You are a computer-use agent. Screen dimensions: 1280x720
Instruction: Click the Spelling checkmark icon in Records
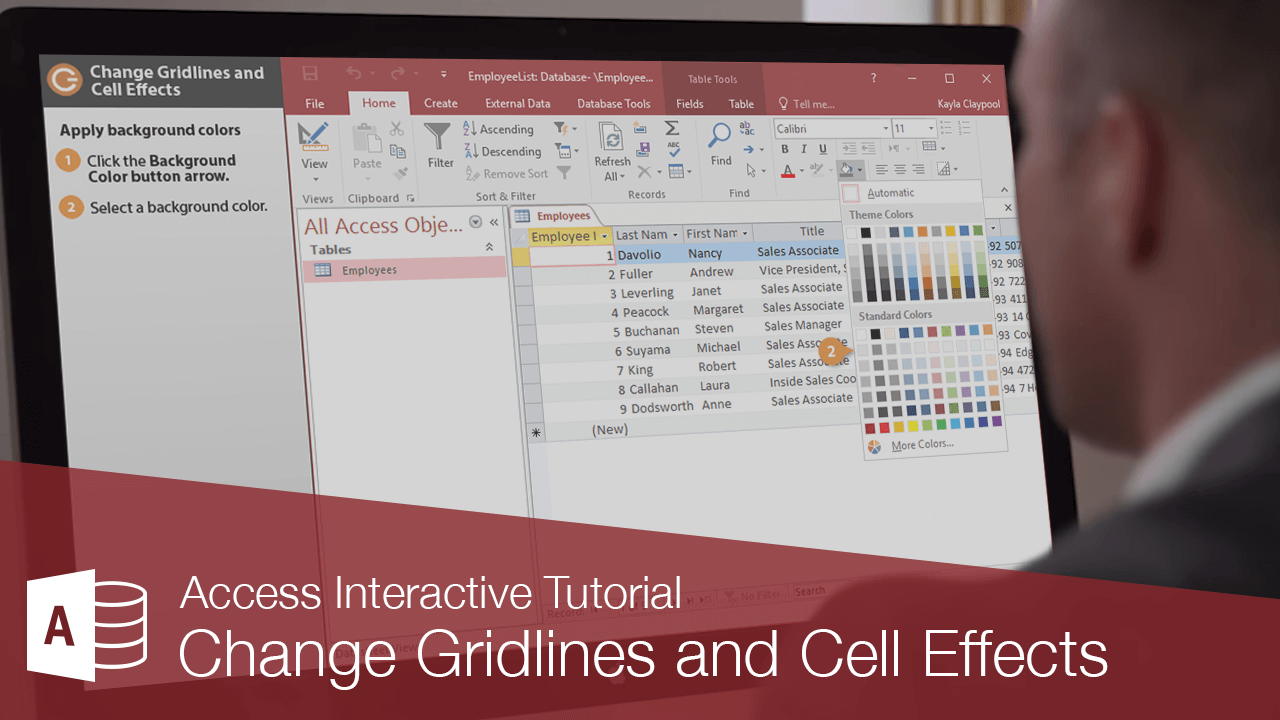(674, 148)
